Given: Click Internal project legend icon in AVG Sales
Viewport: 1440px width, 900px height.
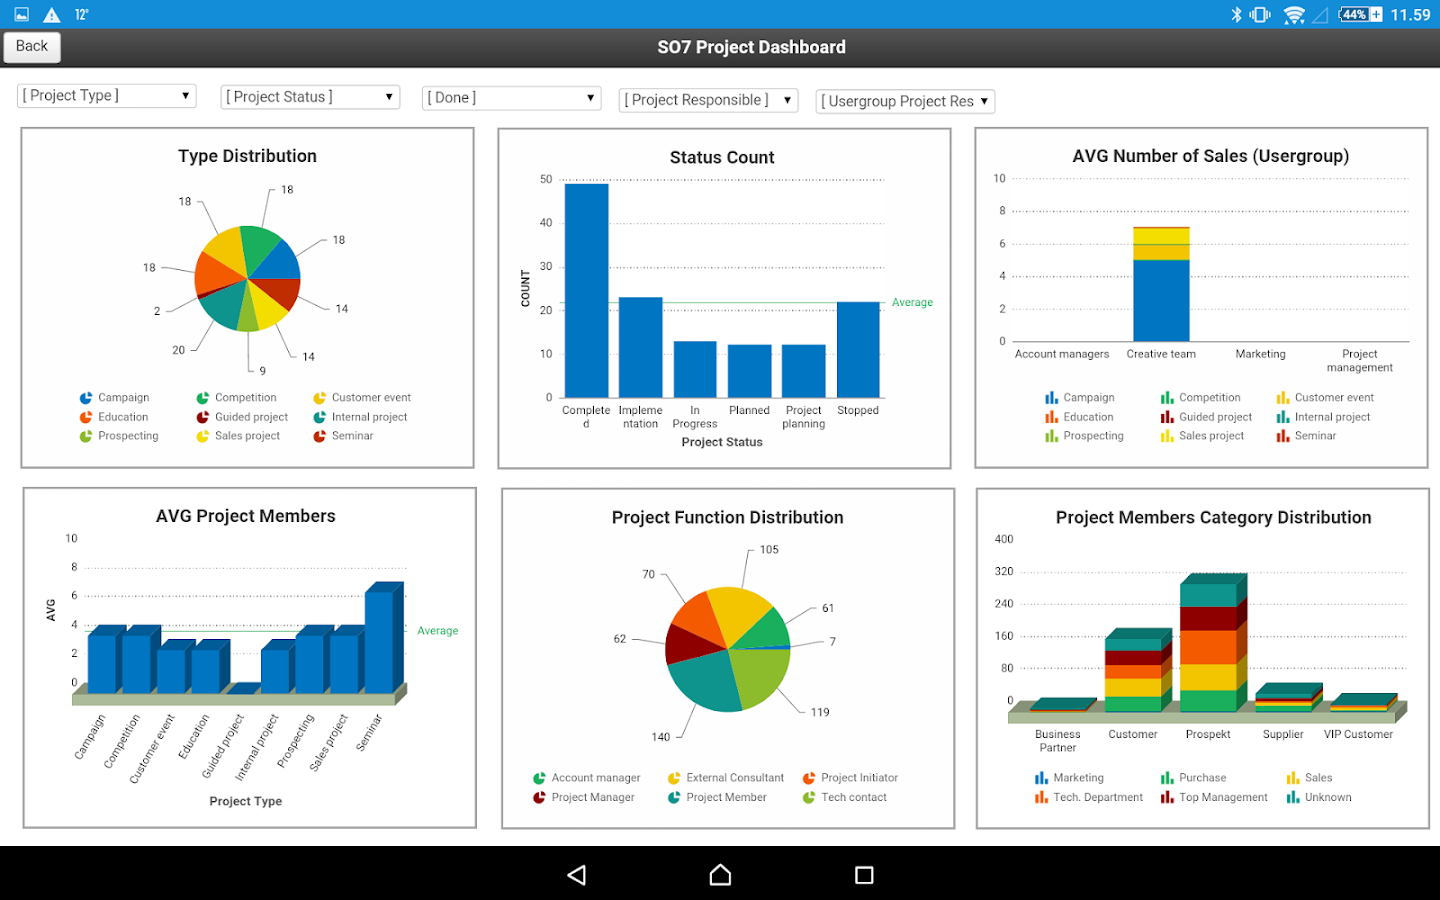Looking at the screenshot, I should click(1283, 417).
